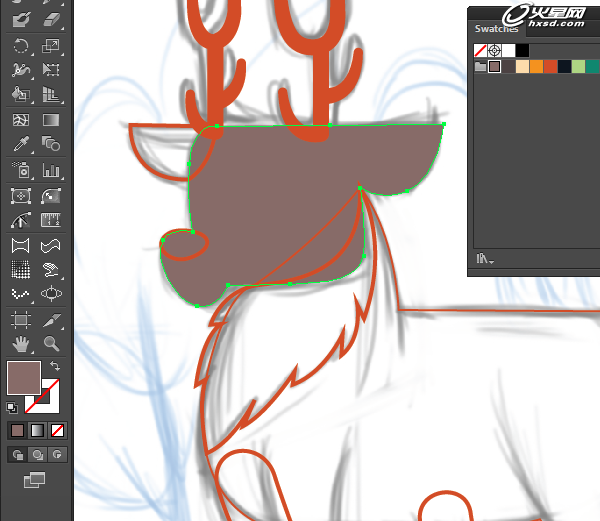The width and height of the screenshot is (600, 521).
Task: Choose the Registration swatch
Action: (x=494, y=50)
